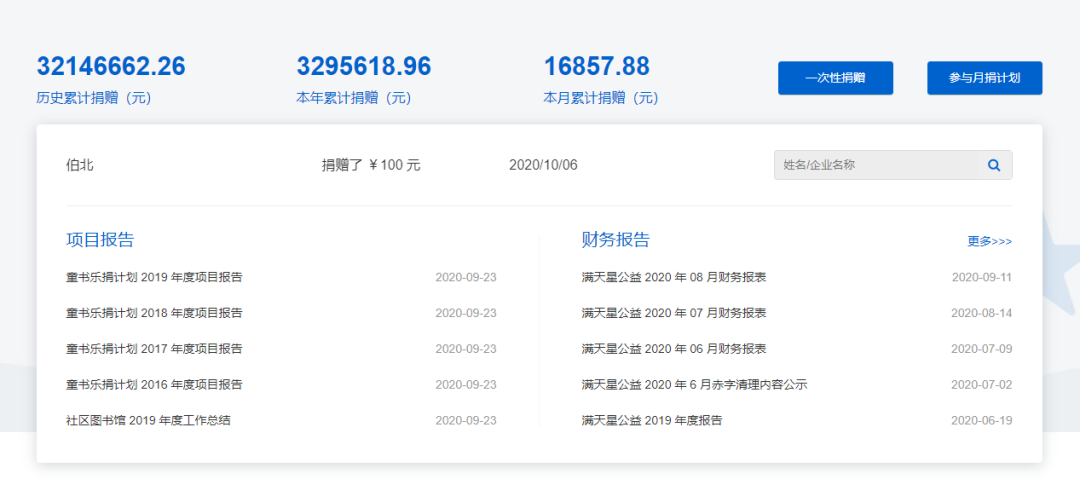Click date 2020-09-23 beside the 2019 年度项目报告

tap(466, 278)
